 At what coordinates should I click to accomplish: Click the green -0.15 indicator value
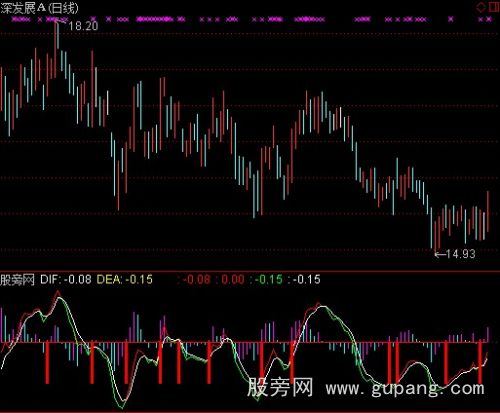269,279
